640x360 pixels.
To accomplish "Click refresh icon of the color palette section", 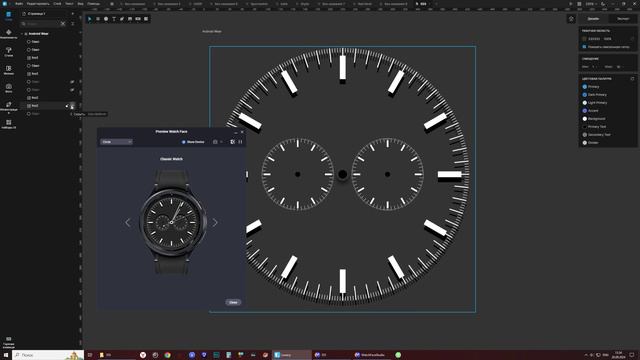I will click(x=632, y=79).
